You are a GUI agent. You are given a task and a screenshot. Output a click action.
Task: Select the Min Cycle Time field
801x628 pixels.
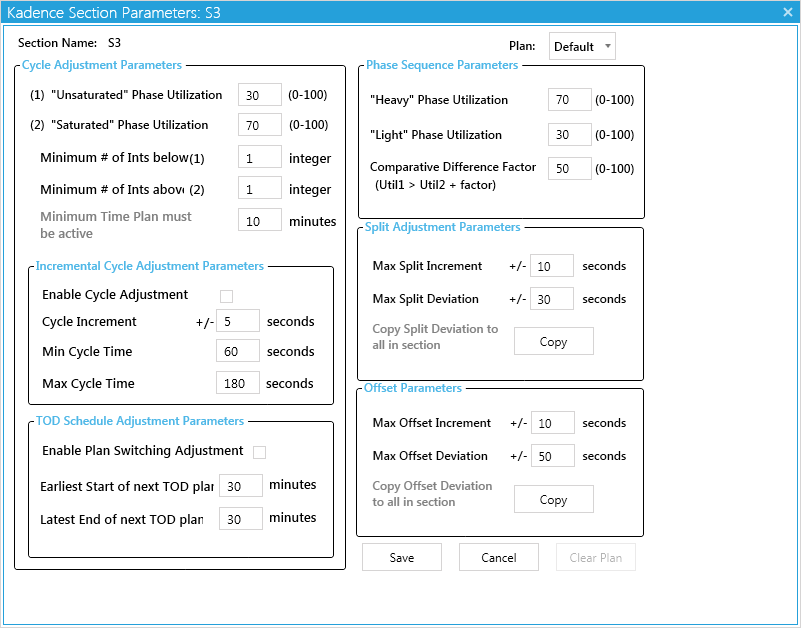(240, 351)
